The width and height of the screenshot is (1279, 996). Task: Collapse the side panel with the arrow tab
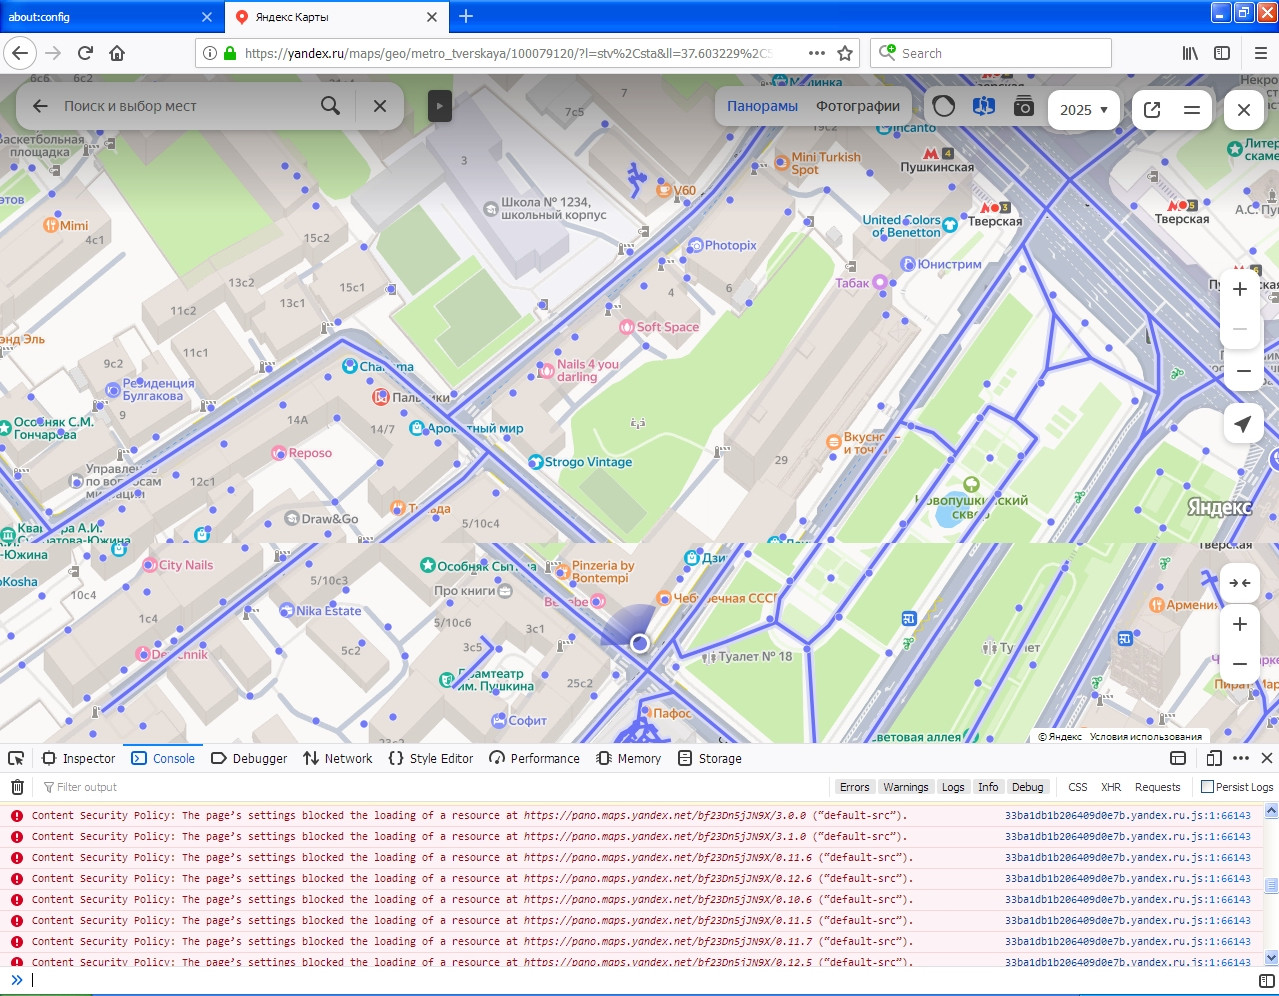440,106
